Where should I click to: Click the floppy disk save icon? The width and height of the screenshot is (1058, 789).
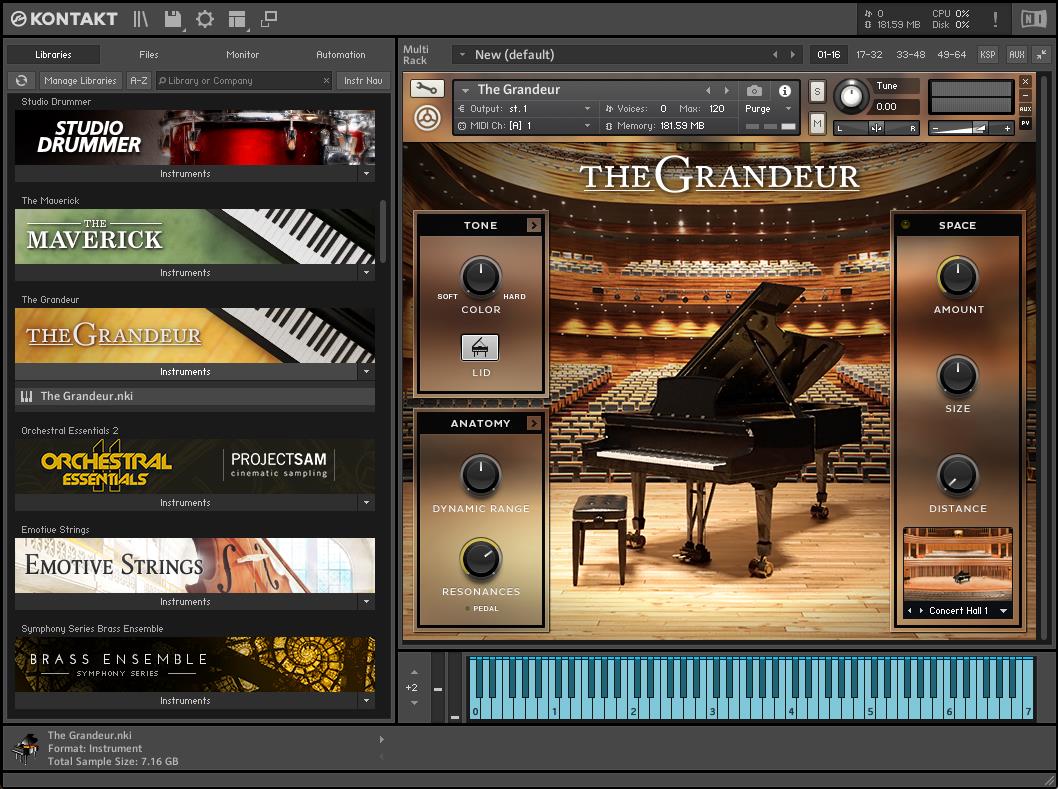(x=173, y=19)
